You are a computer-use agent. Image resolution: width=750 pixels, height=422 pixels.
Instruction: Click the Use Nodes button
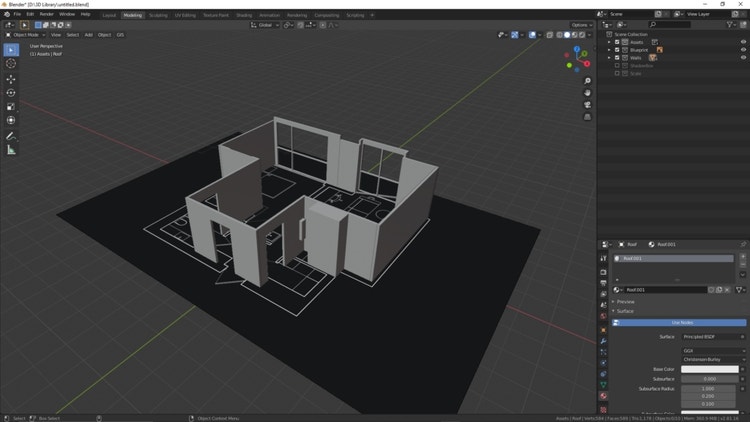click(x=683, y=323)
